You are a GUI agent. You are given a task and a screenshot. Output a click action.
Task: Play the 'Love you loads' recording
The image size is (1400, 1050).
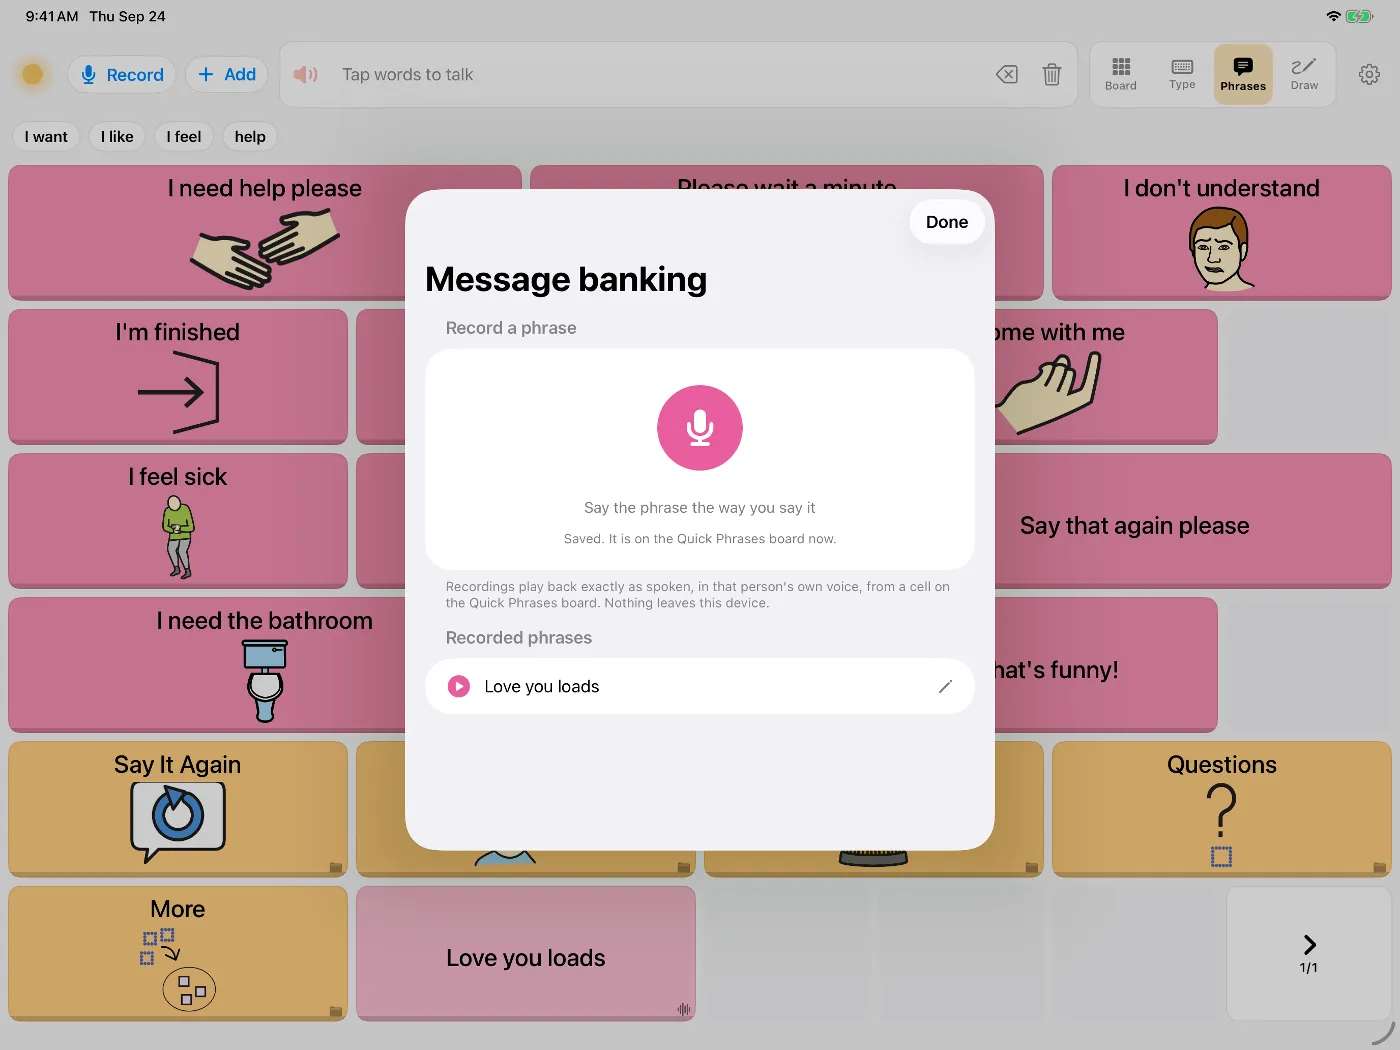[x=459, y=686]
